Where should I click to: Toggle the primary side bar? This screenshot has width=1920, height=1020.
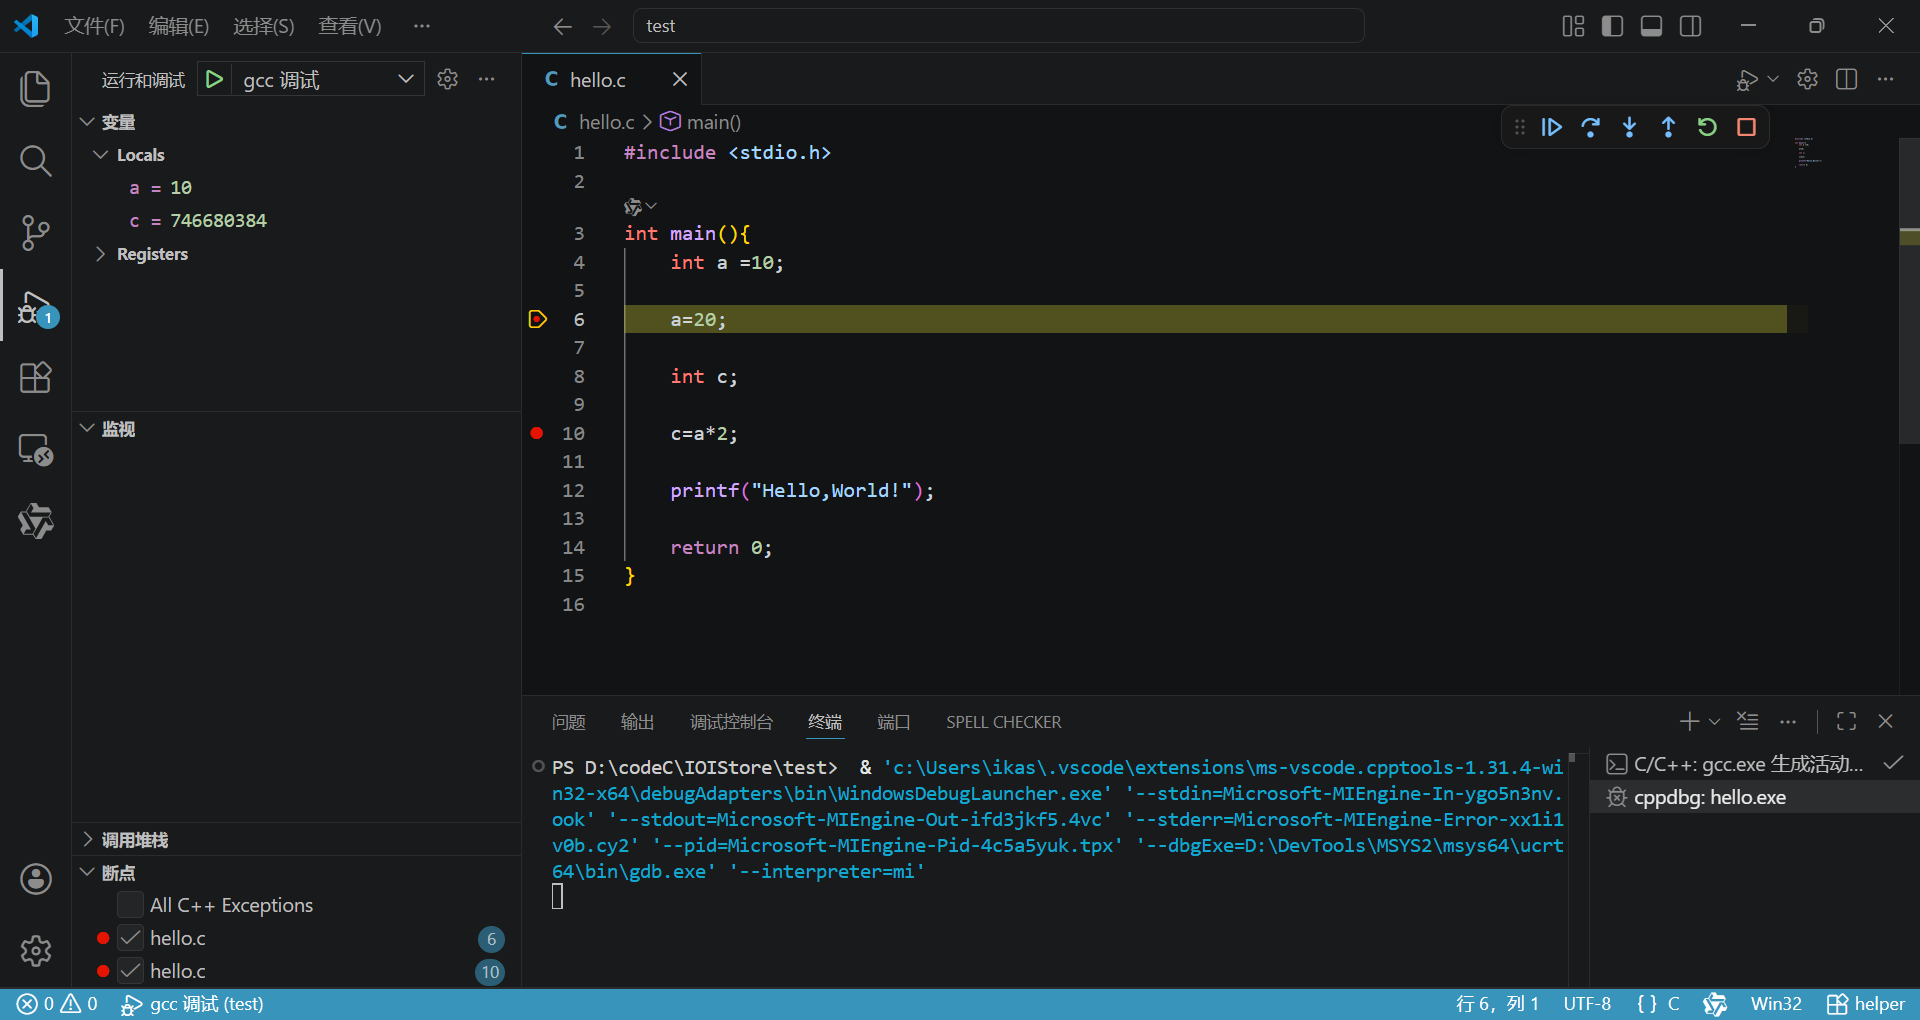(1612, 26)
